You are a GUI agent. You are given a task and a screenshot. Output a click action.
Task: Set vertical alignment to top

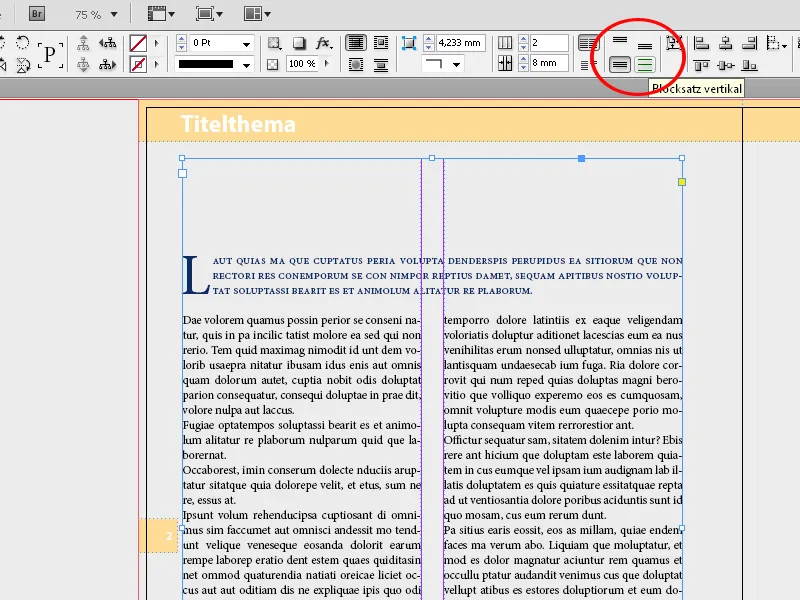tap(620, 40)
